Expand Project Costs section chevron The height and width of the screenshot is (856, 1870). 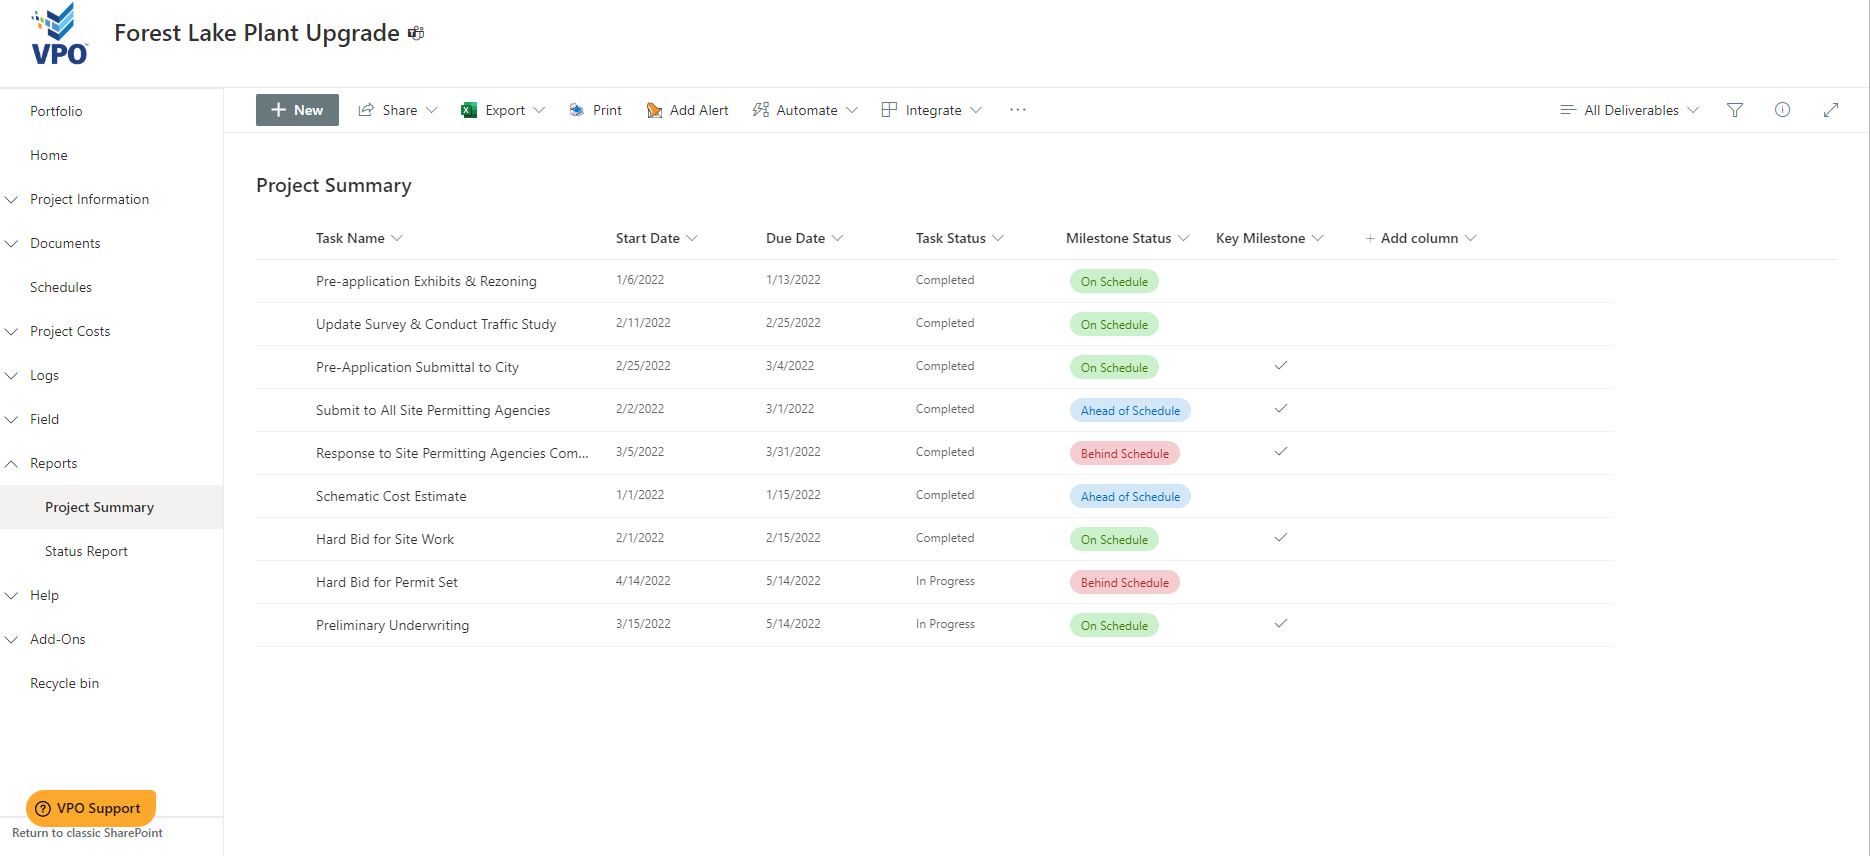pos(12,331)
